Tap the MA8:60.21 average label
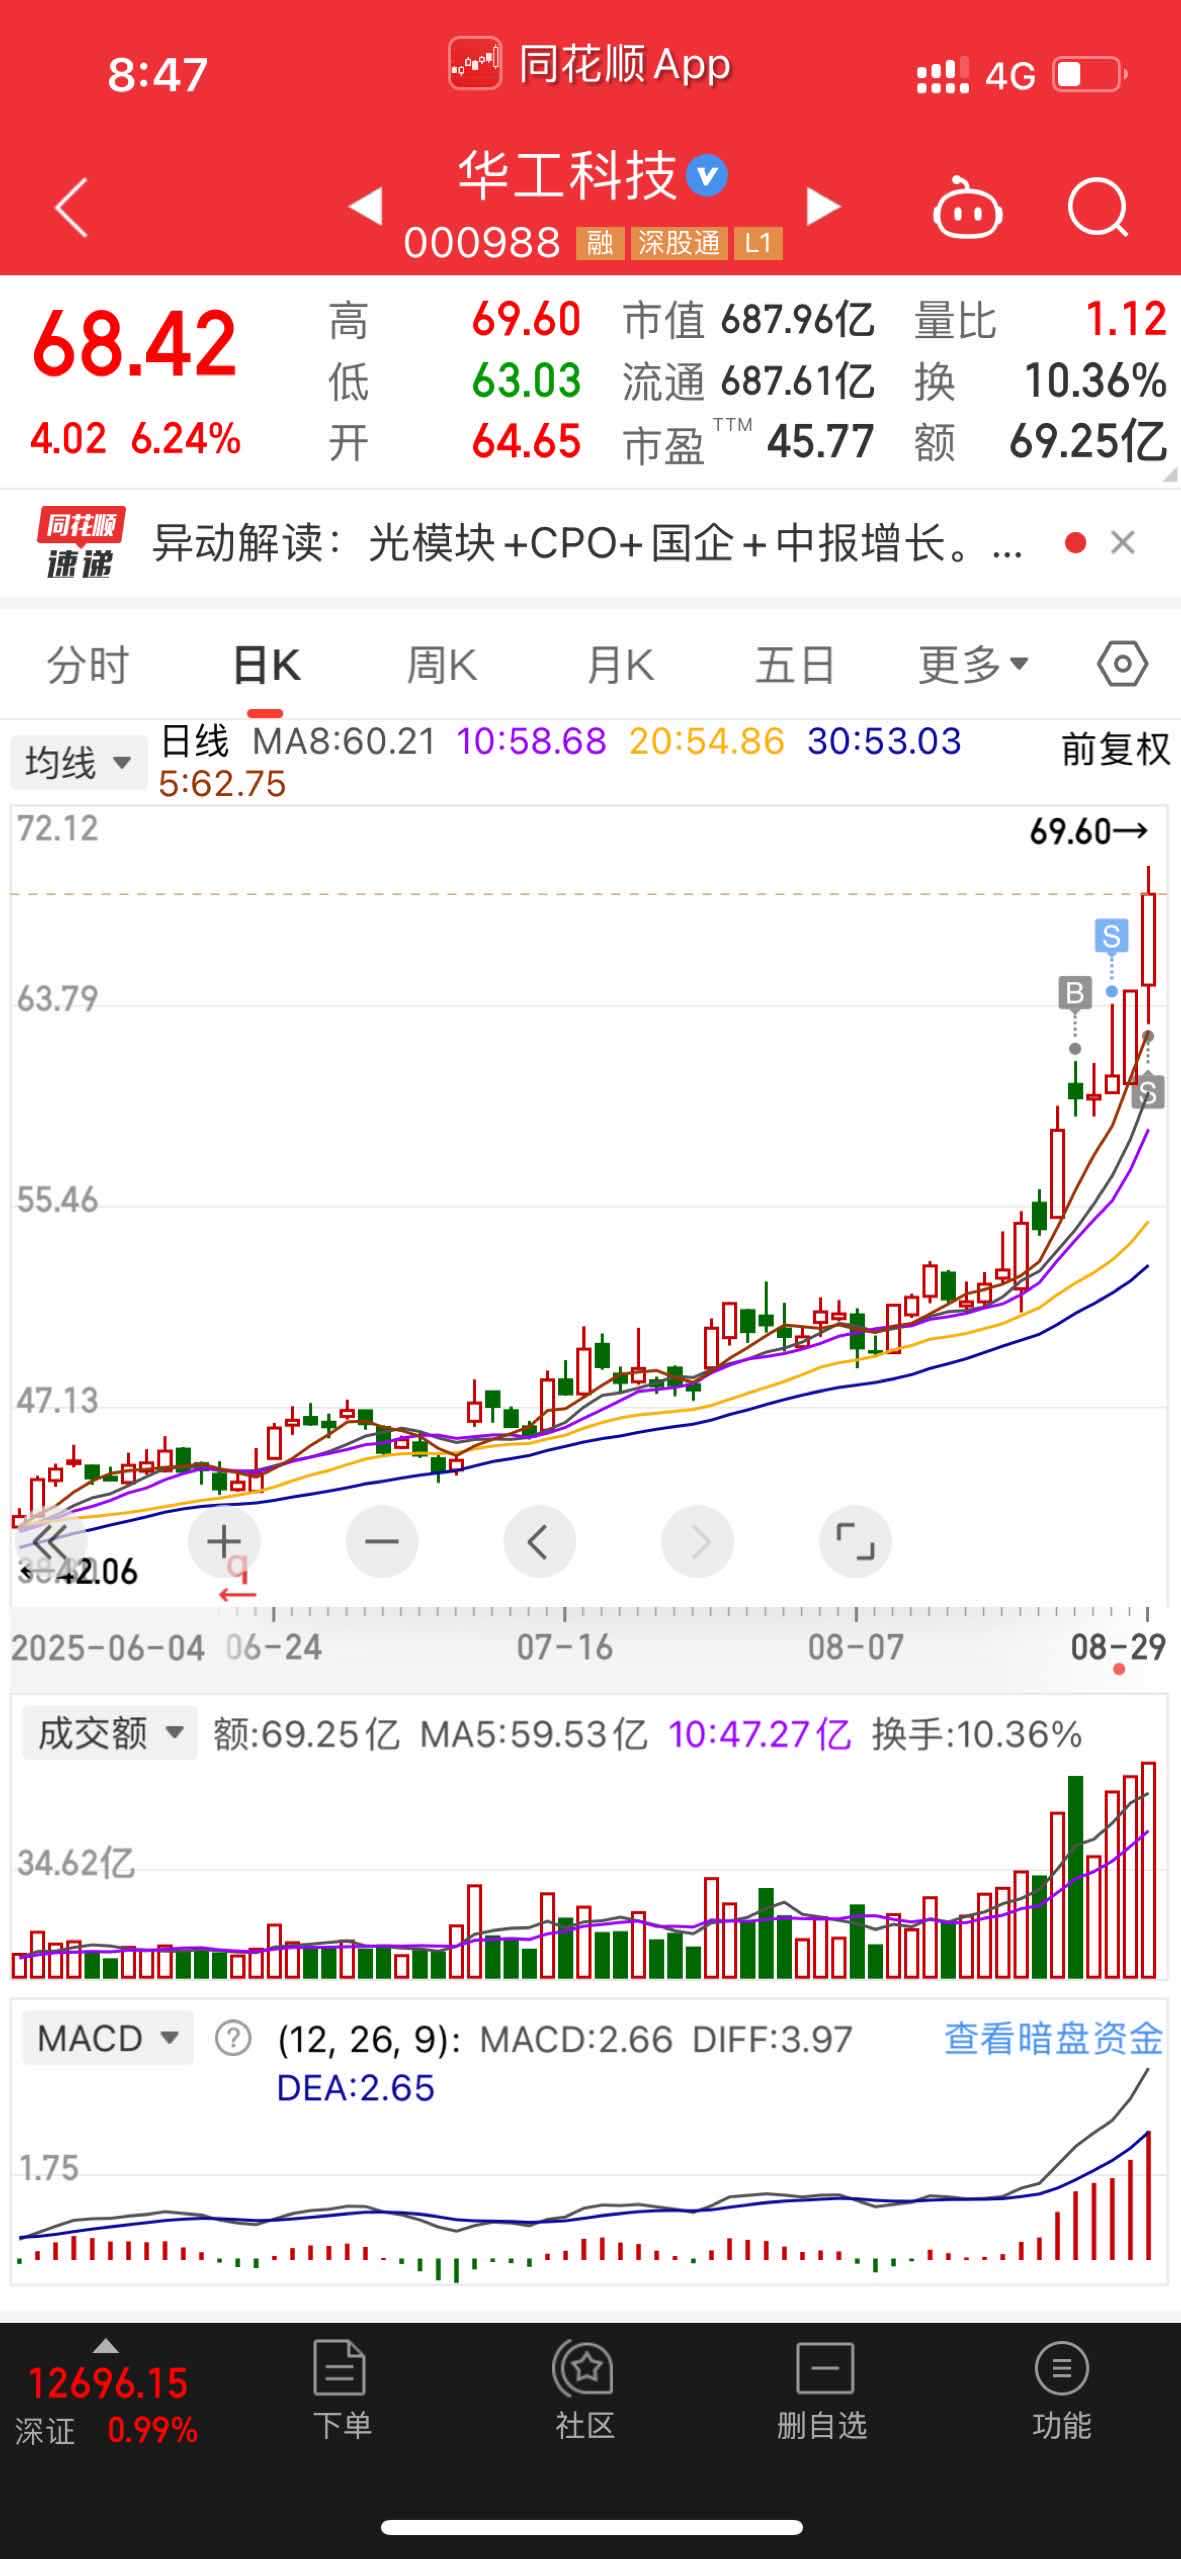The image size is (1181, 2559). 344,741
